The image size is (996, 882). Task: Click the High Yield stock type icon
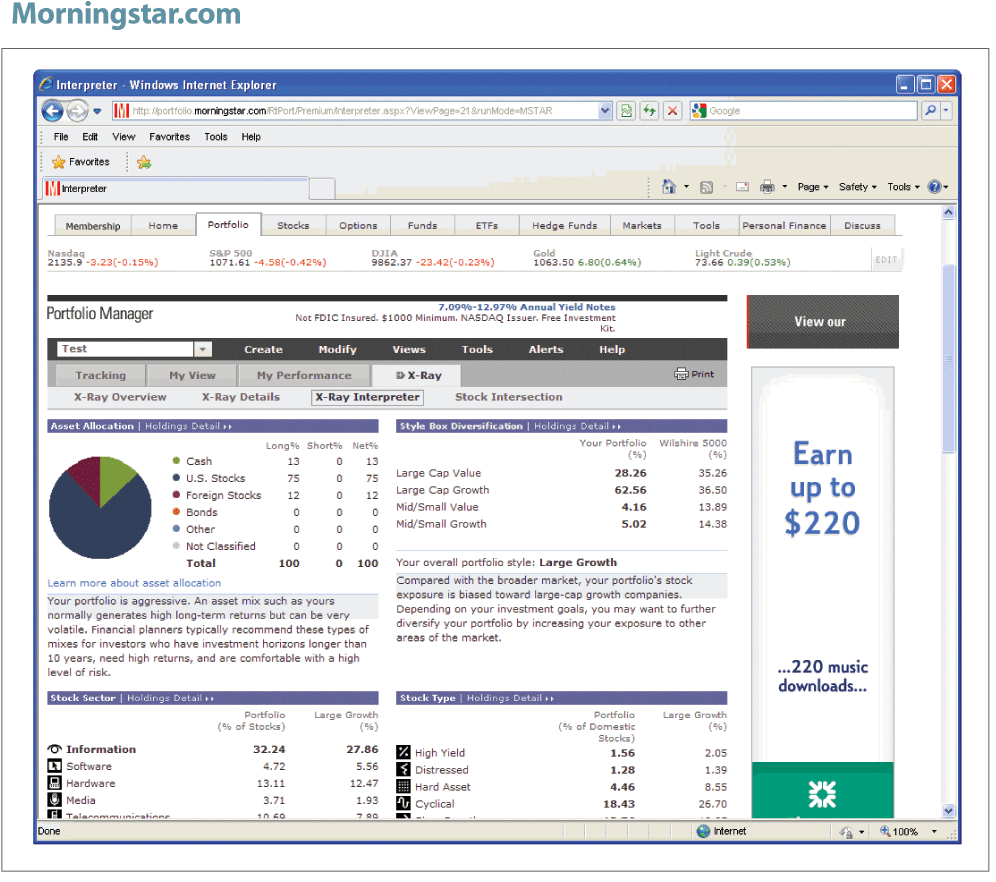(404, 753)
